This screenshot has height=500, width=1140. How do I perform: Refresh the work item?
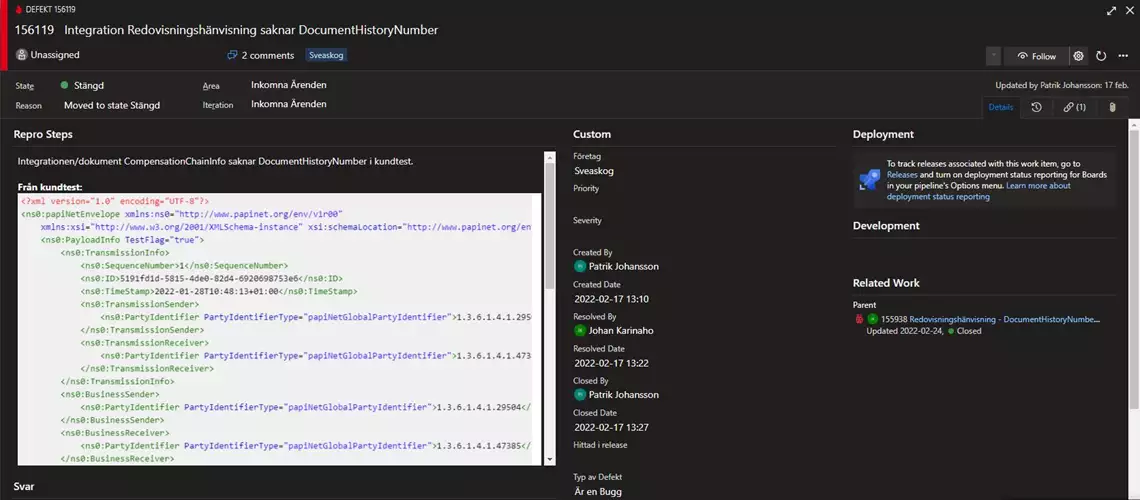click(x=1101, y=56)
